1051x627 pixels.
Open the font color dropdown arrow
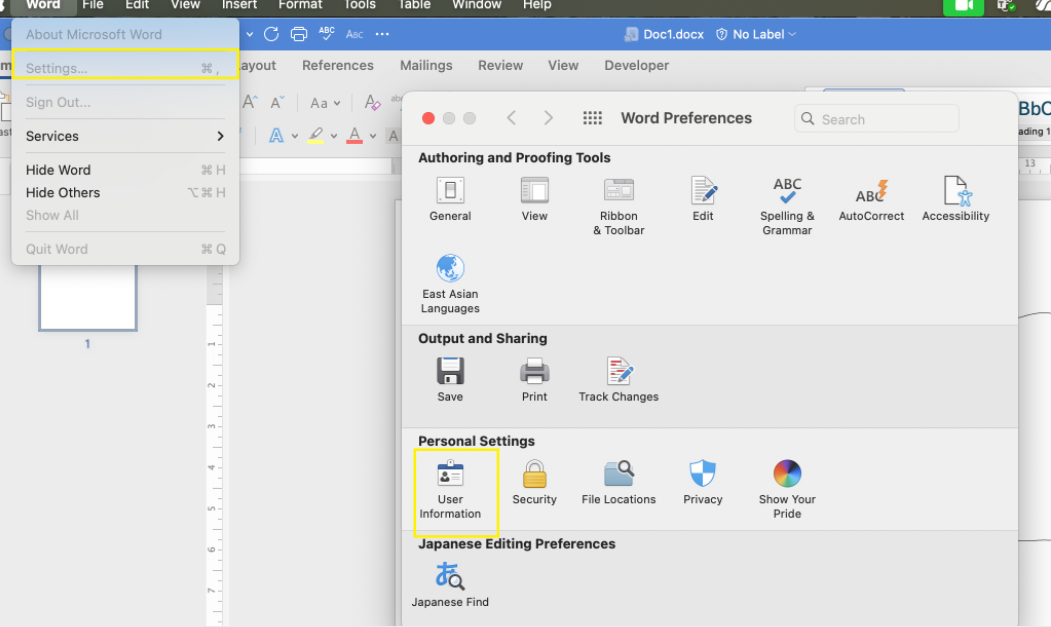click(373, 136)
